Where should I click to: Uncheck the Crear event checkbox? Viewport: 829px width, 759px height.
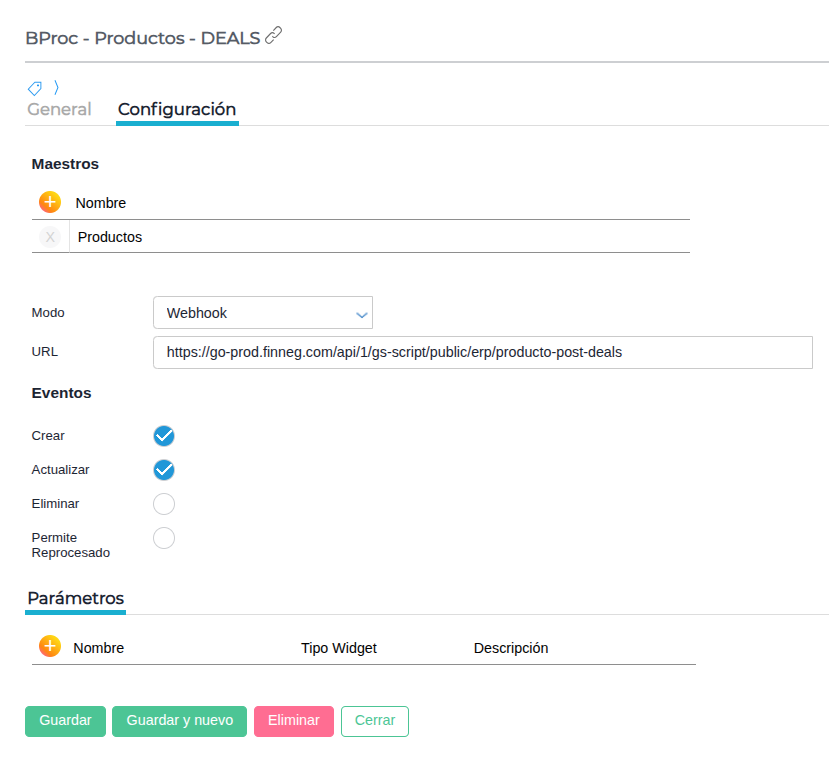coord(164,436)
